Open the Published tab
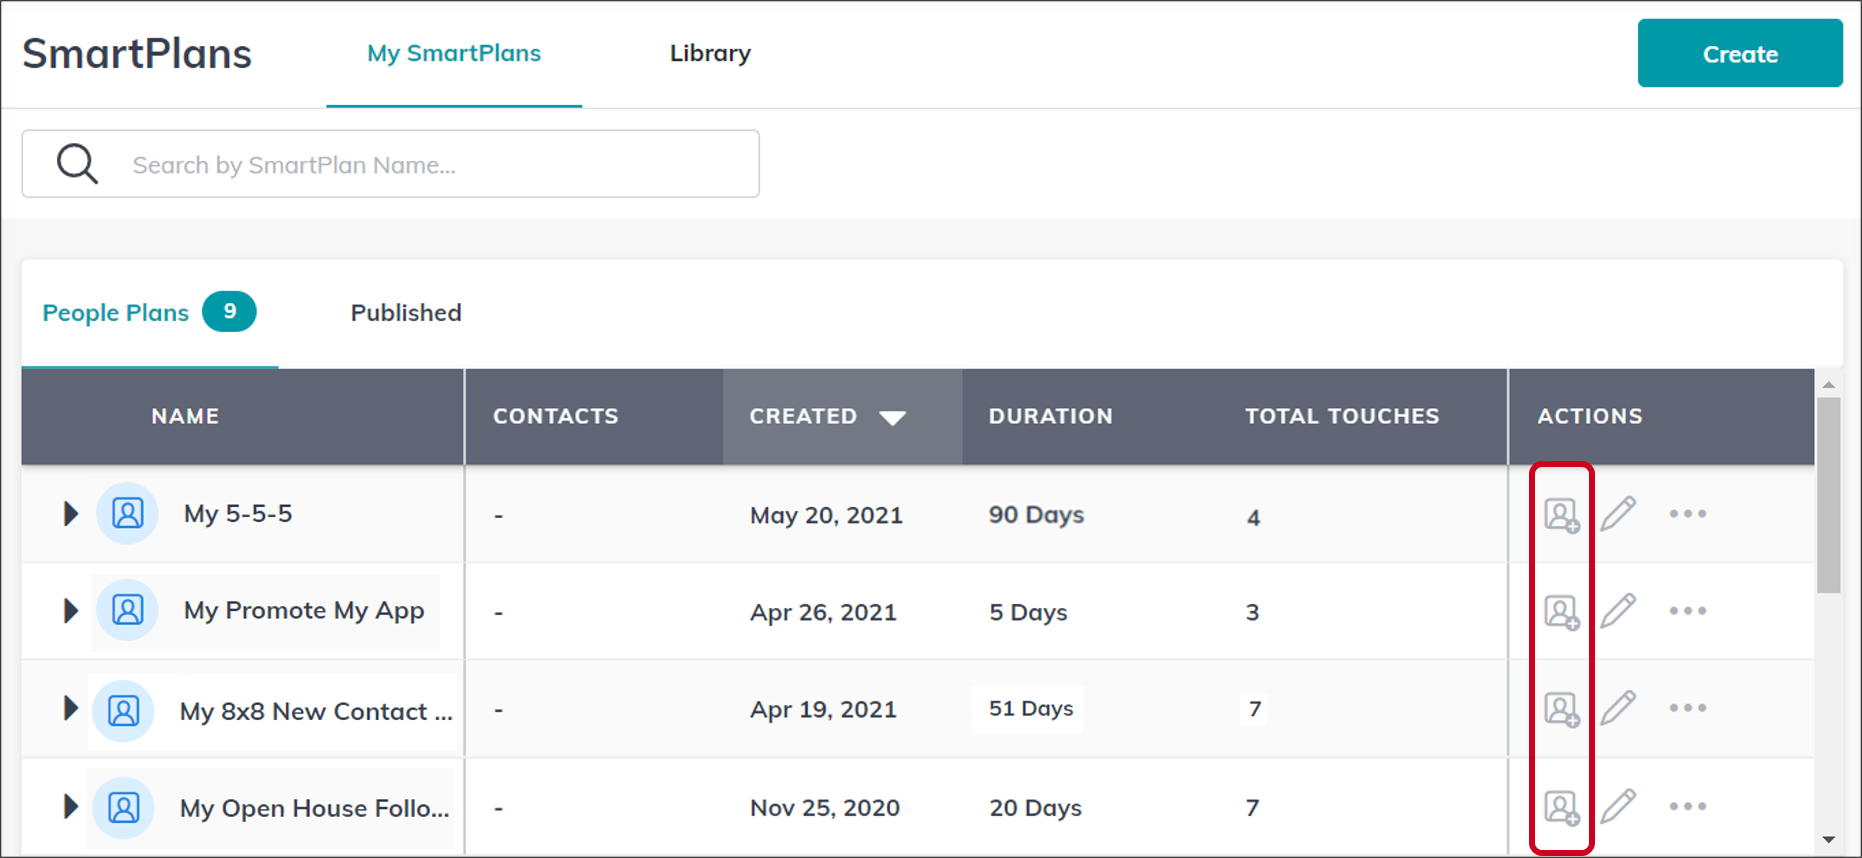The width and height of the screenshot is (1862, 858). tap(406, 313)
